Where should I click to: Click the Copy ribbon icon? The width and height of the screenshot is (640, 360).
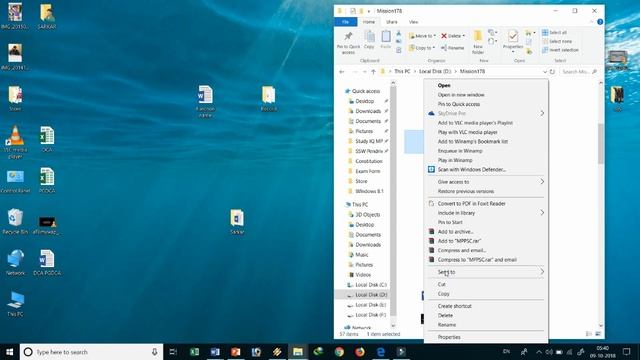point(369,40)
